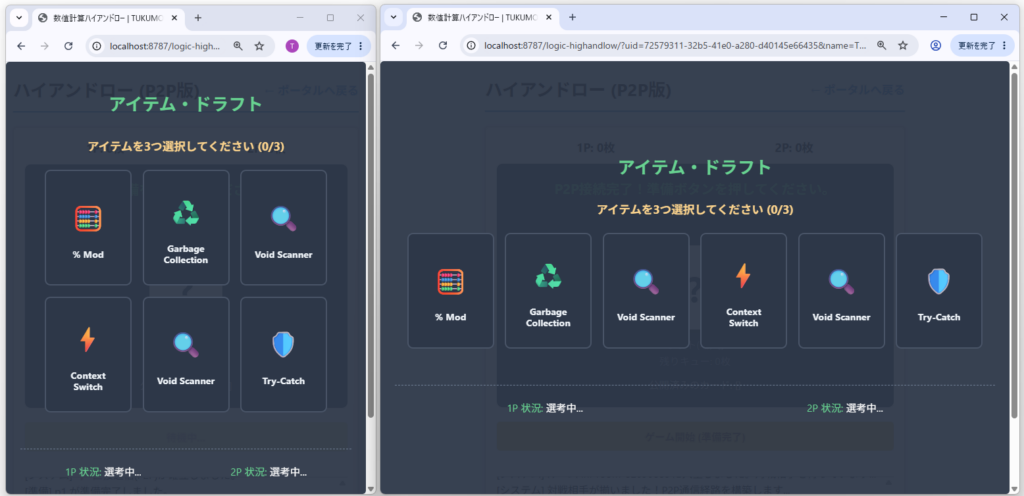The width and height of the screenshot is (1024, 496).
Task: Open a new tab in right window
Action: point(573,18)
